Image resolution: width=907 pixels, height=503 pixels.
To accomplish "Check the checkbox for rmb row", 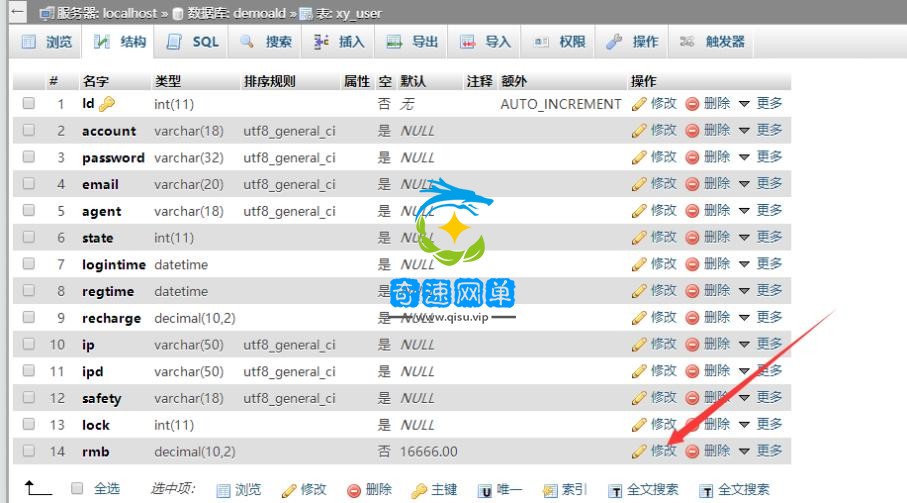I will coord(28,450).
